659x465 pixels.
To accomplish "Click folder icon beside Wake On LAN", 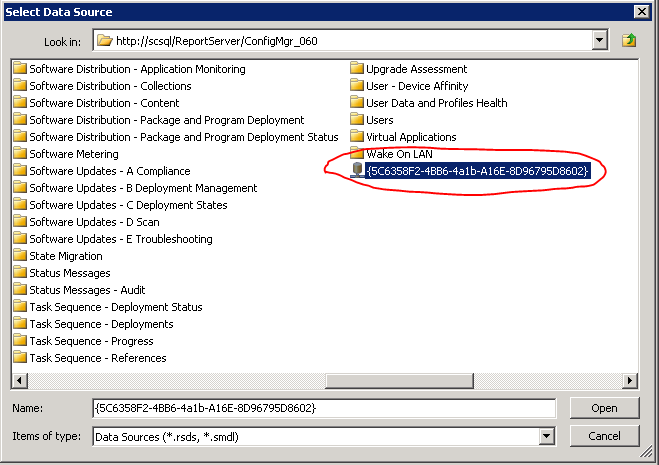I will tap(357, 153).
